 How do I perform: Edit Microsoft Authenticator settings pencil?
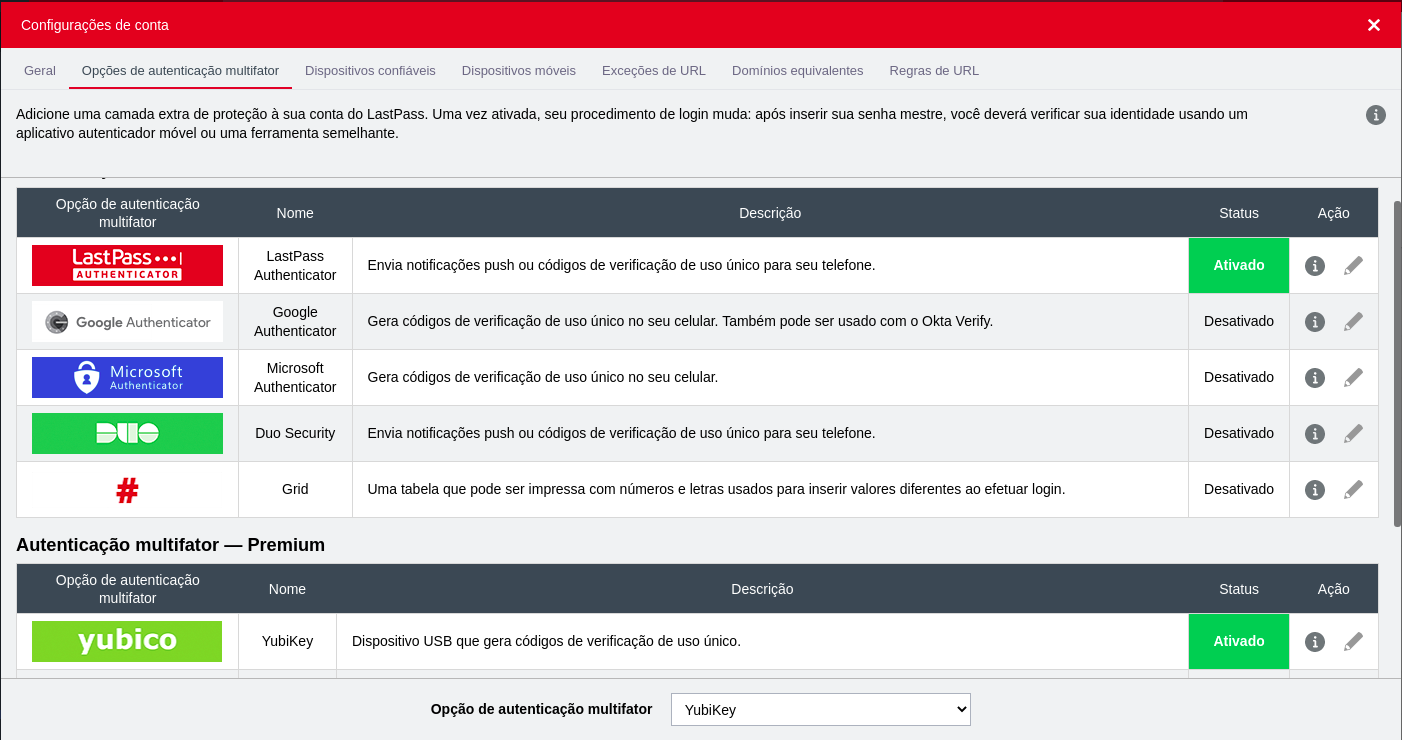click(1353, 378)
